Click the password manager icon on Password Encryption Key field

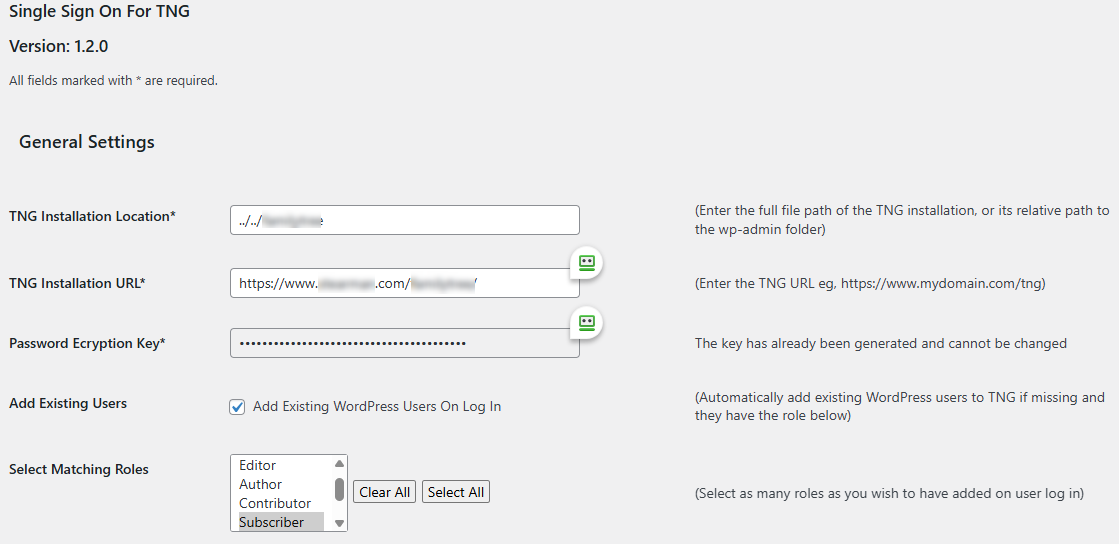pos(587,323)
